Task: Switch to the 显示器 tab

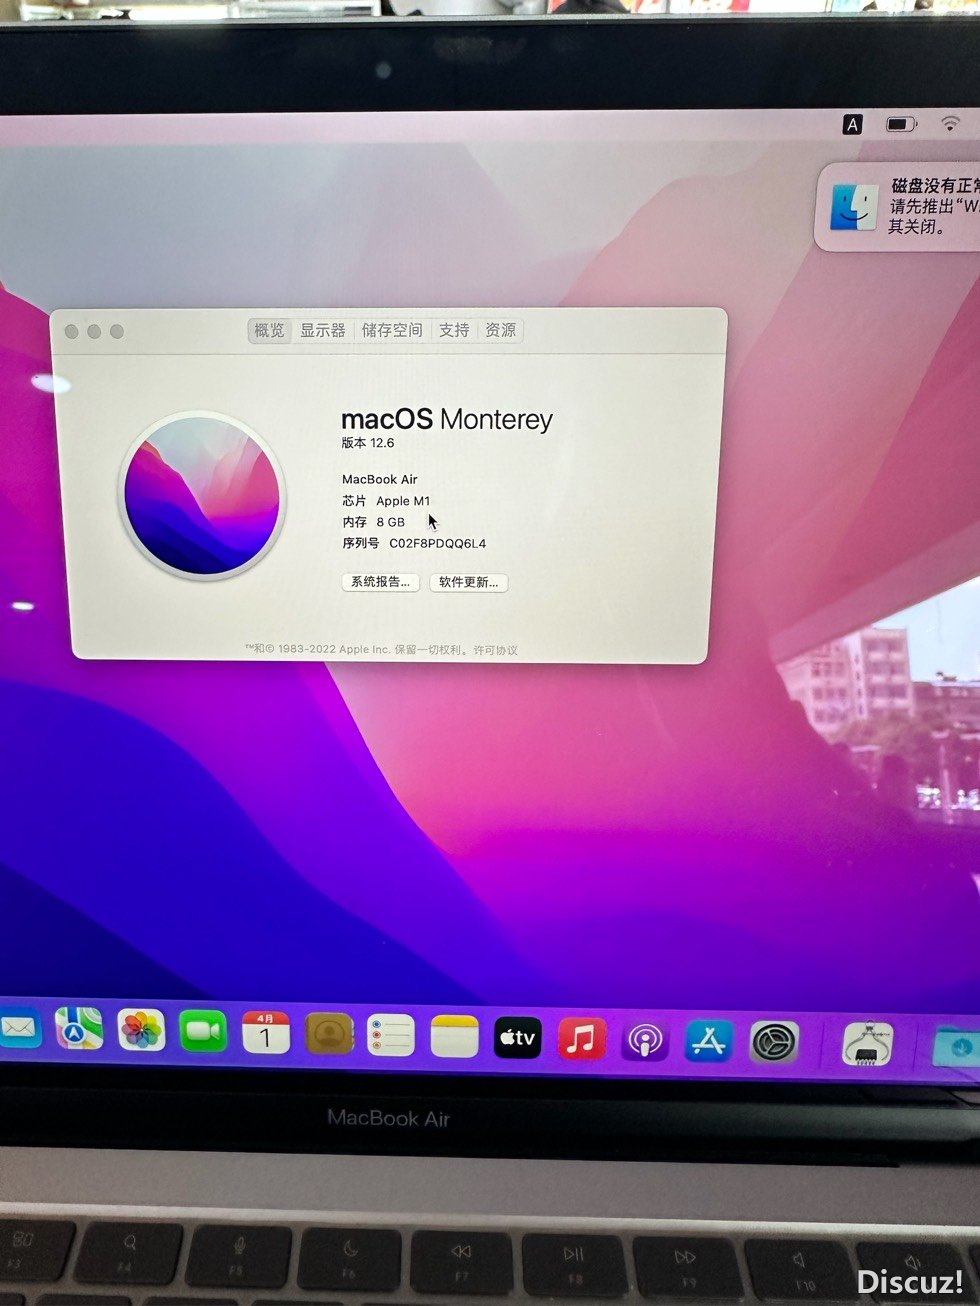Action: 323,330
